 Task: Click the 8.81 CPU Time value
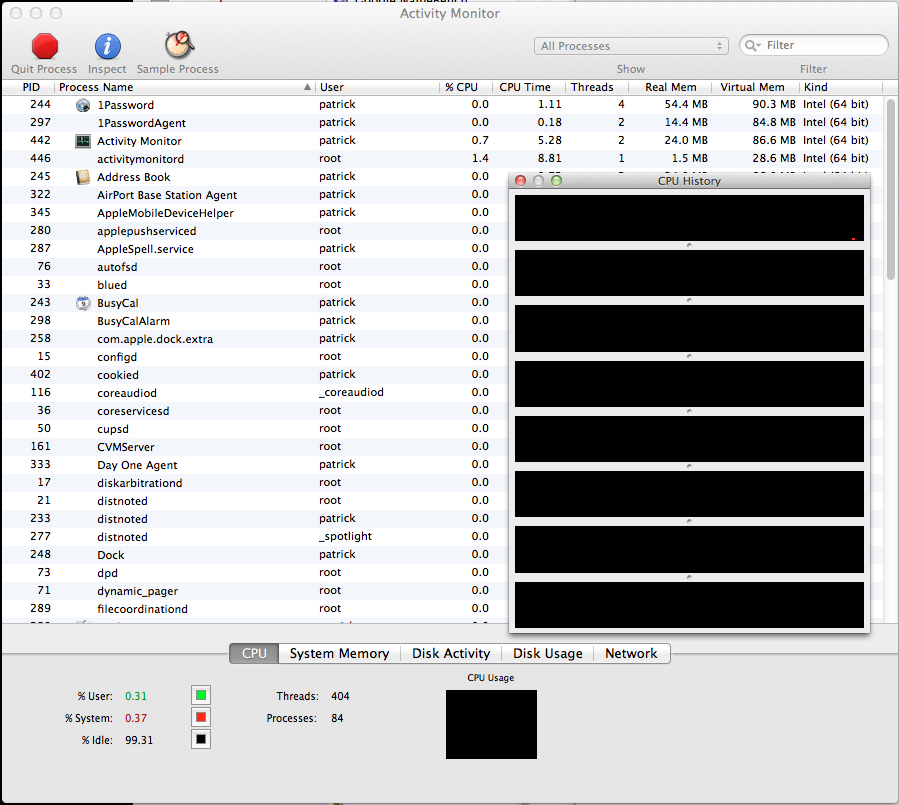(x=549, y=158)
